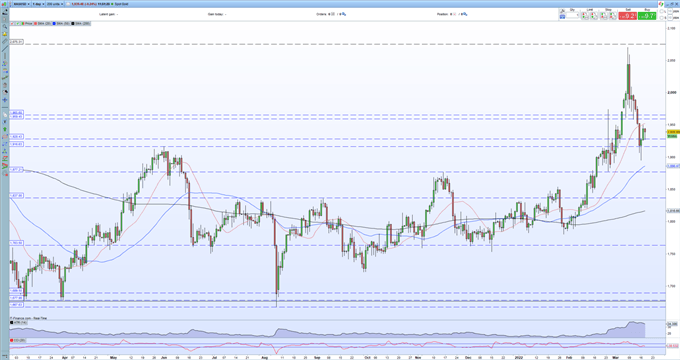Toggle the green checkmark in indicator legend
Image resolution: width=680 pixels, height=360 pixels.
(x=18, y=23)
